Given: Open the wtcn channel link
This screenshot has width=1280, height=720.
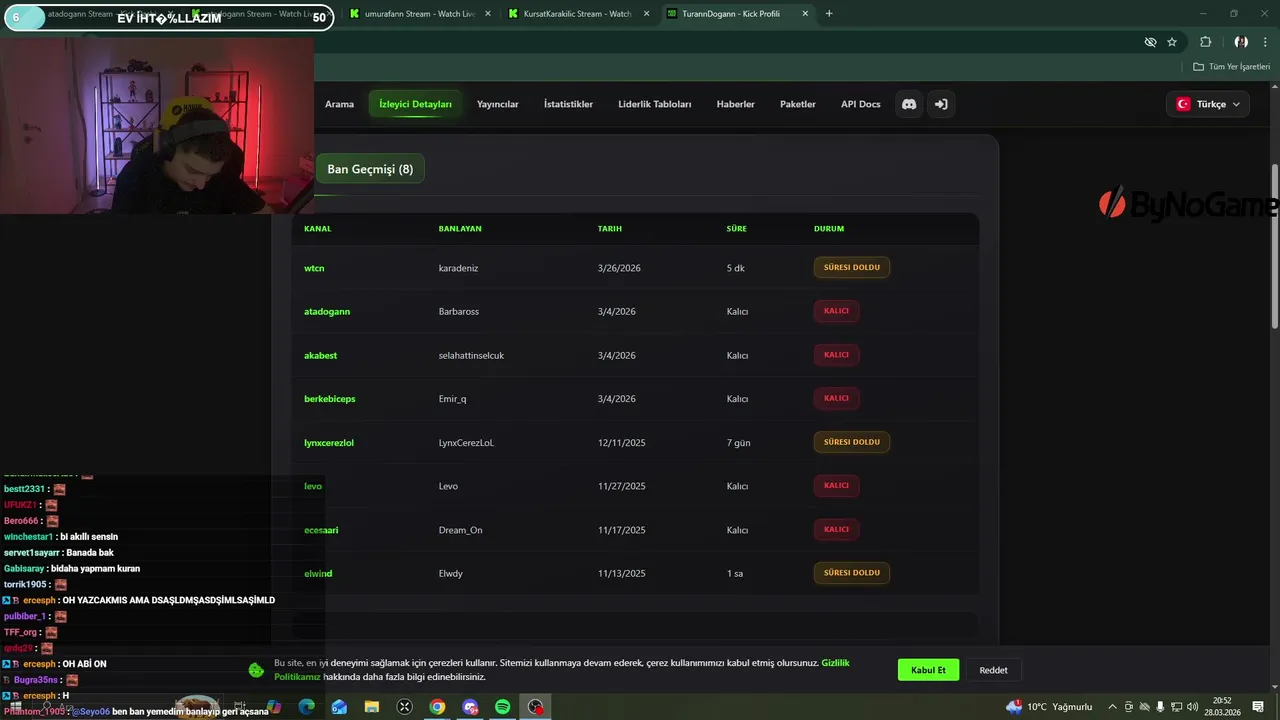Looking at the screenshot, I should (x=314, y=268).
